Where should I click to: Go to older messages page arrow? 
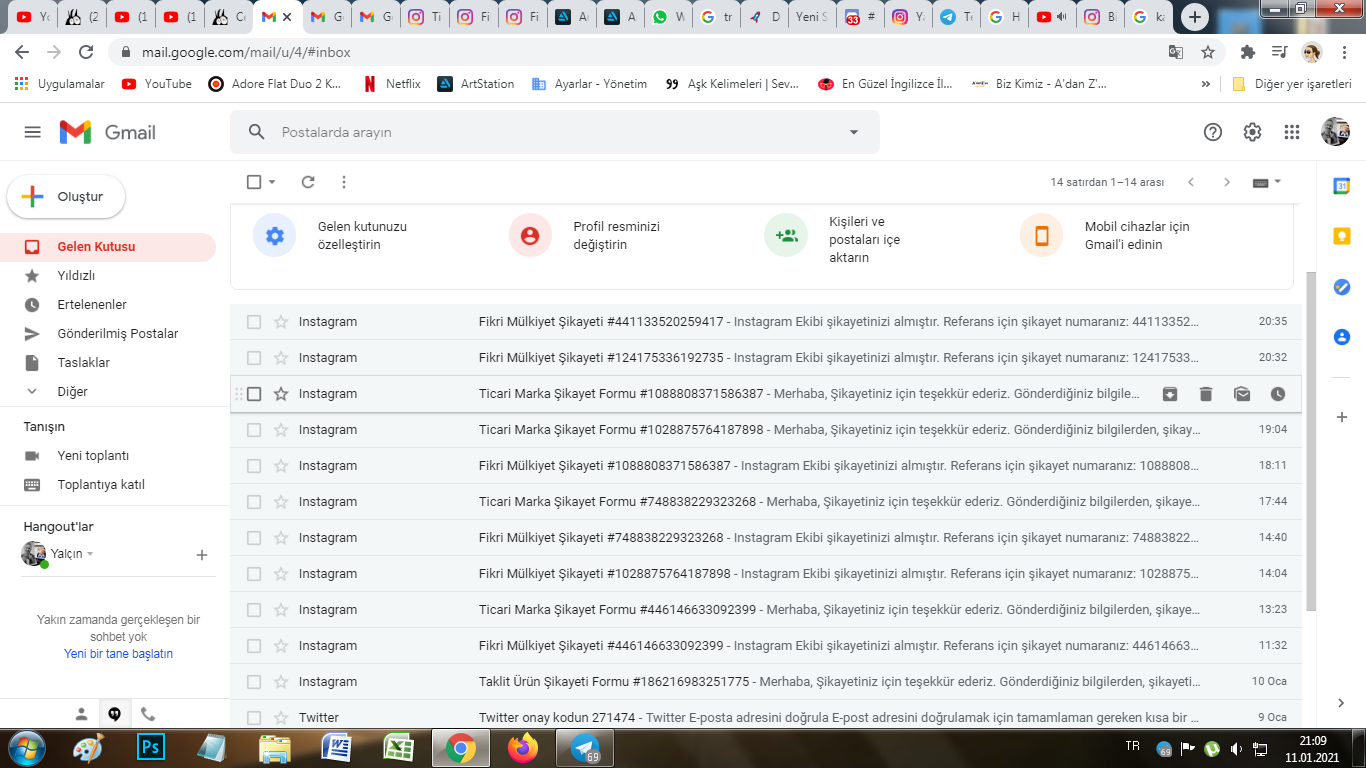tap(1227, 182)
